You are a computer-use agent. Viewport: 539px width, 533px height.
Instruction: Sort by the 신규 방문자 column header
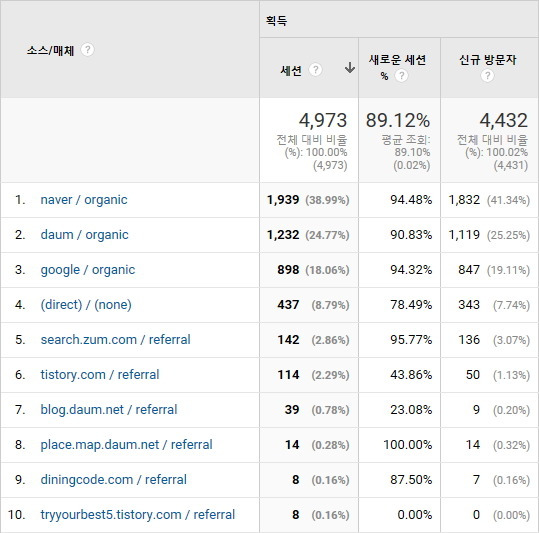click(x=487, y=60)
